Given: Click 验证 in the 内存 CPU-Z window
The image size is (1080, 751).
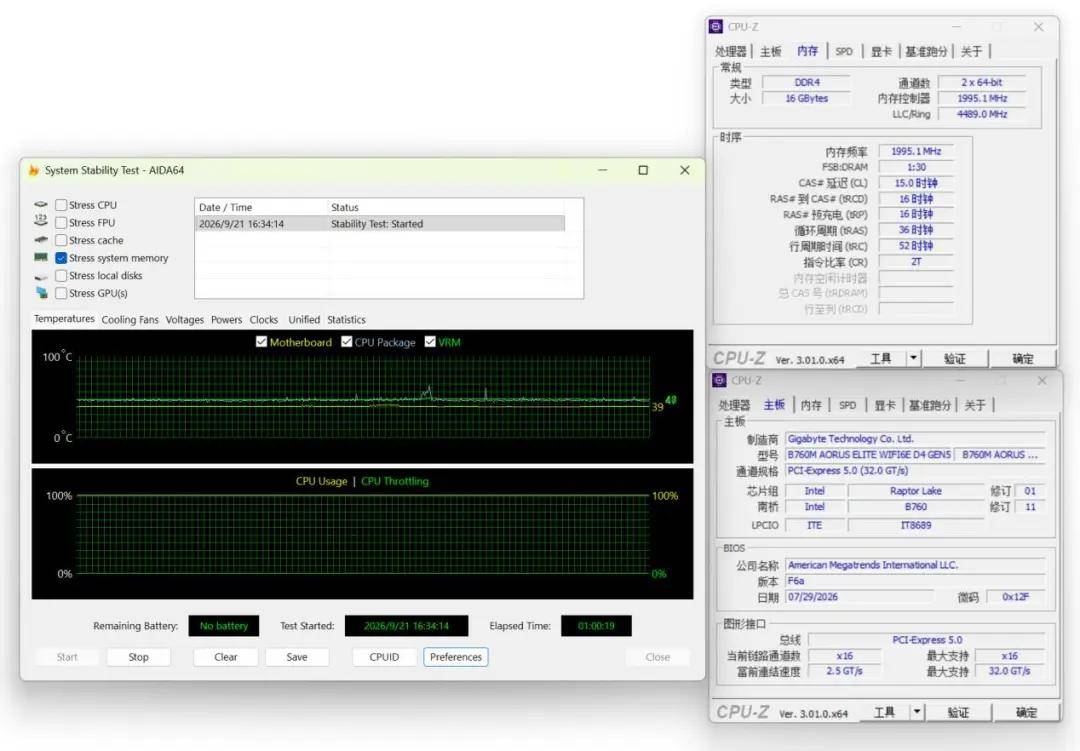Looking at the screenshot, I should point(955,358).
